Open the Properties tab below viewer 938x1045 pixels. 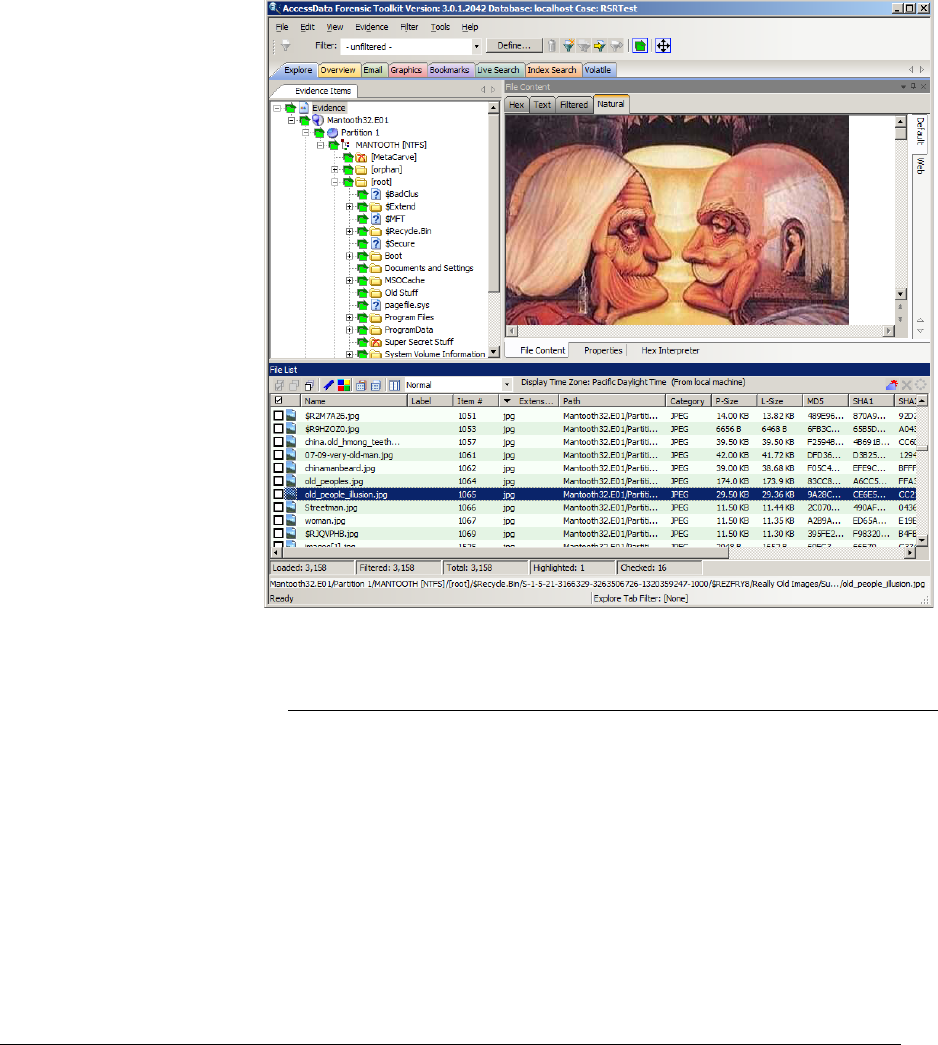603,351
